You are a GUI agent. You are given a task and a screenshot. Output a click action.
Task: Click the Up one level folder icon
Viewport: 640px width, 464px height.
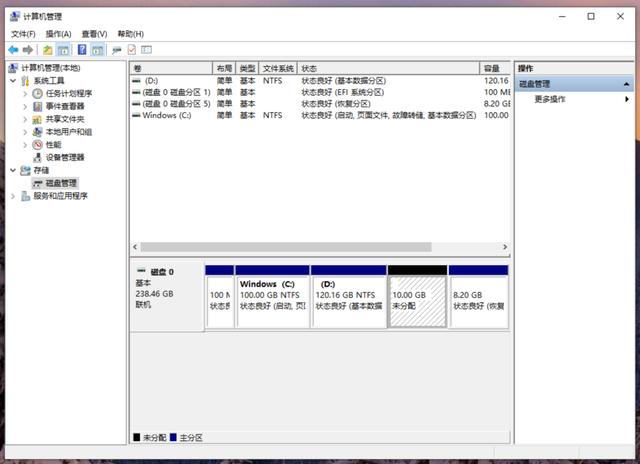(x=47, y=49)
